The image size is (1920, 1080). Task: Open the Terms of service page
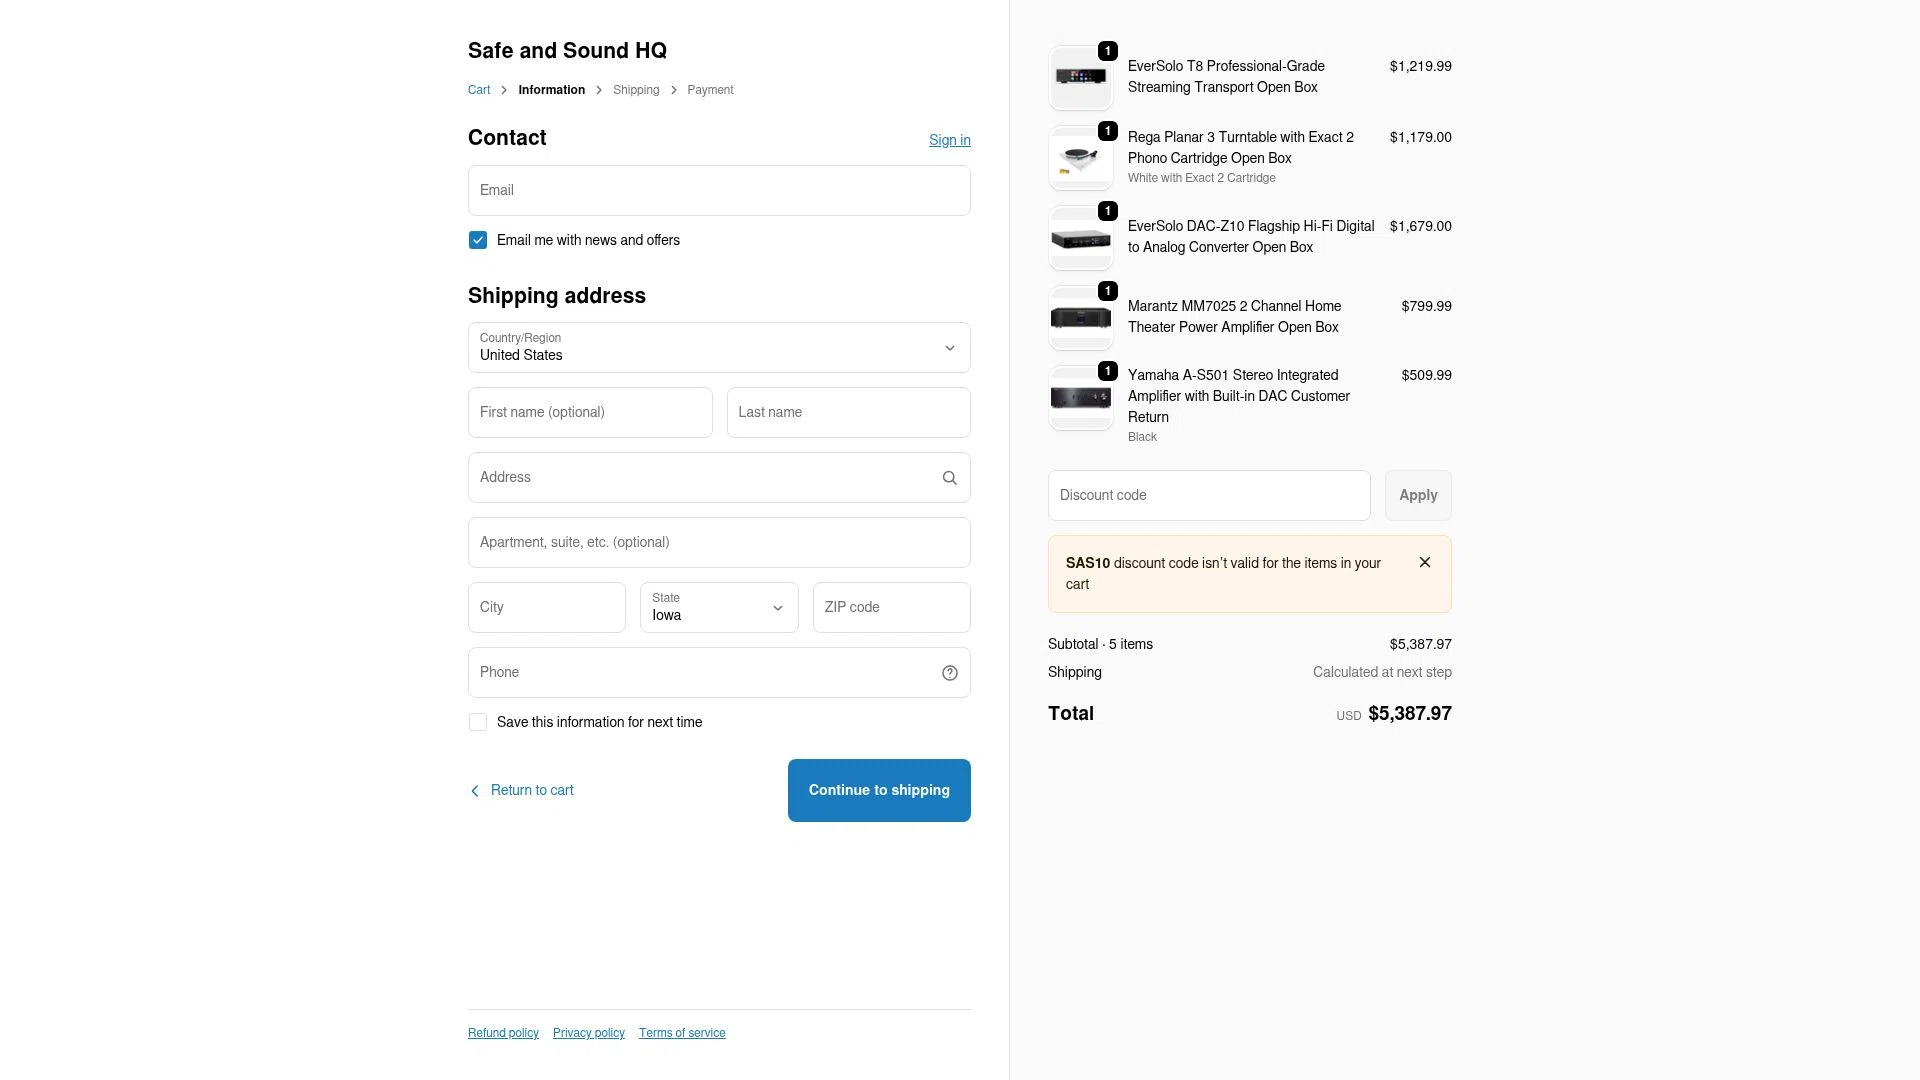[682, 1032]
